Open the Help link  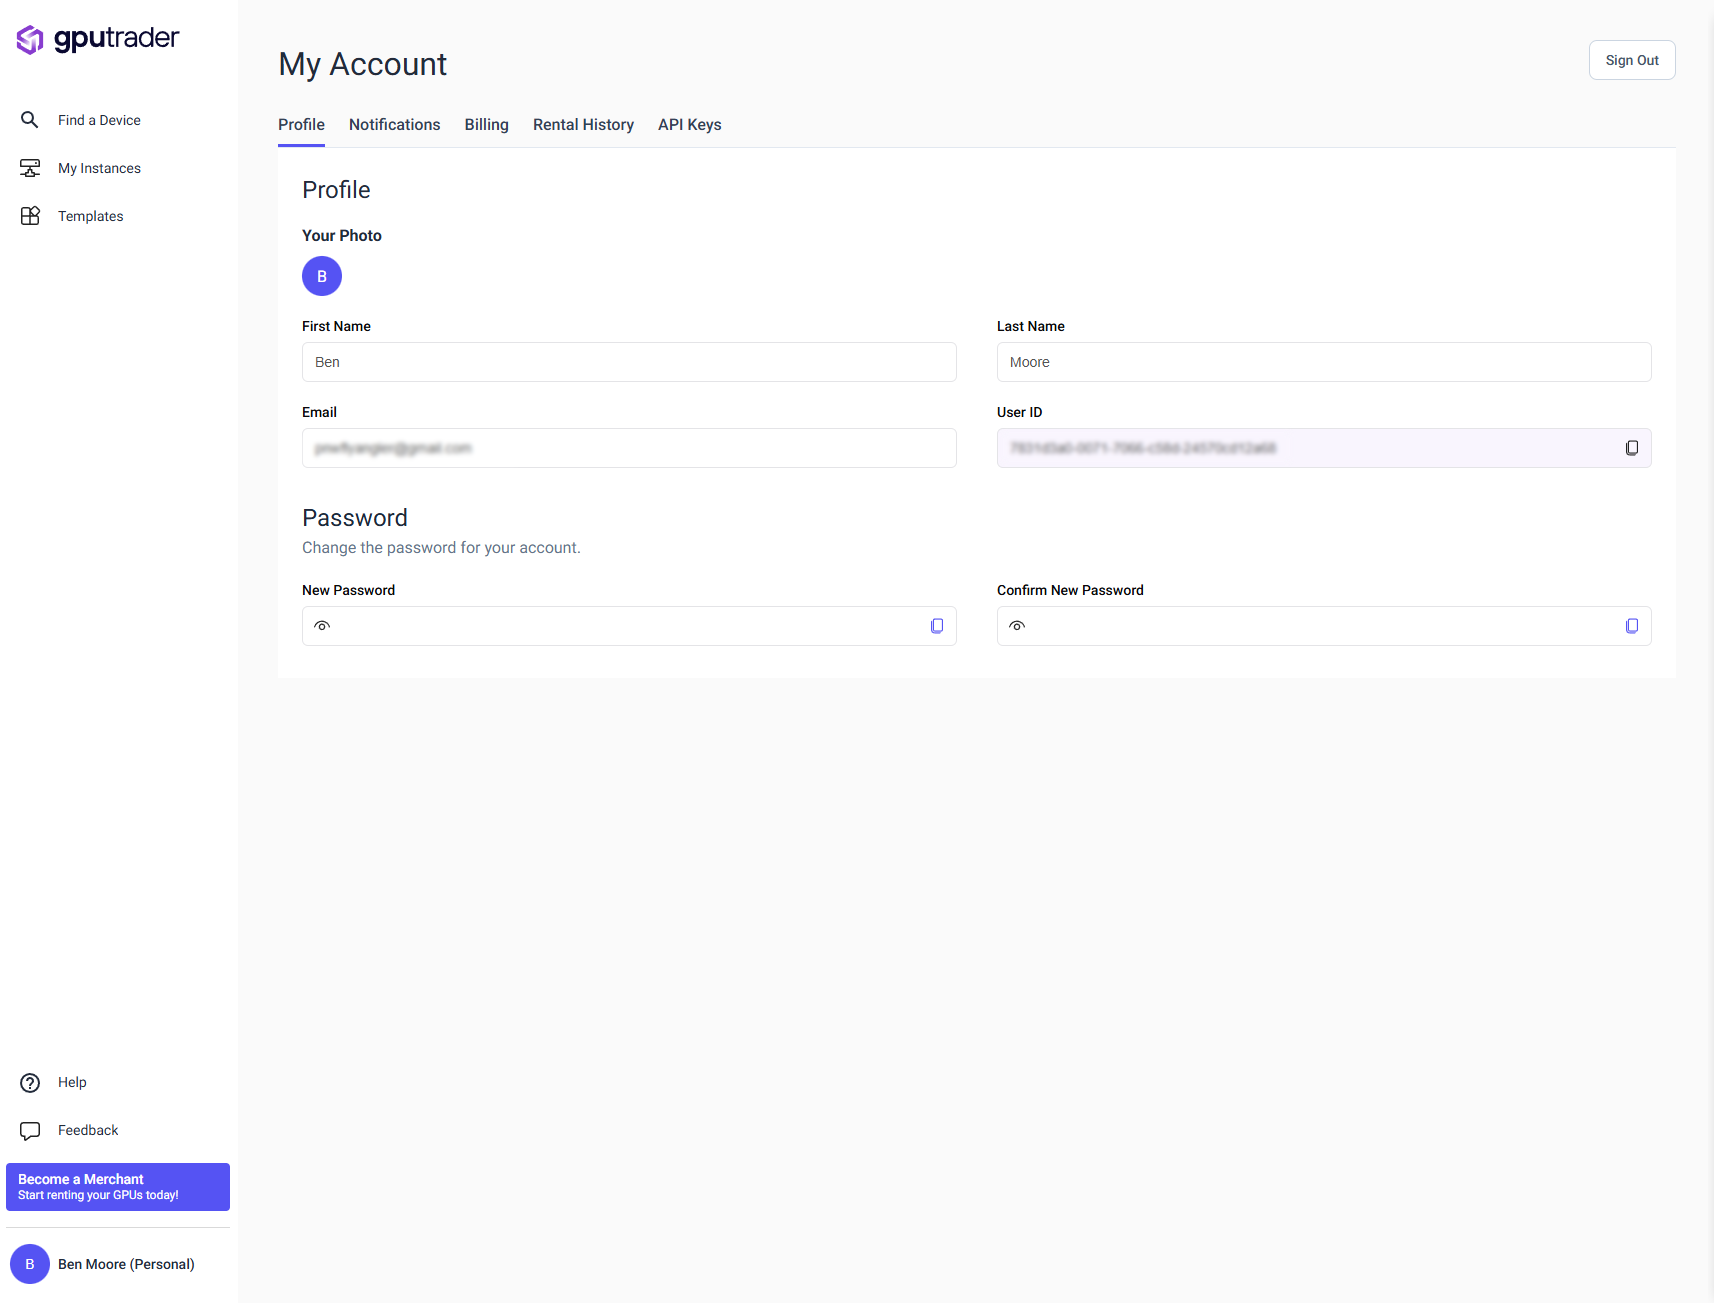click(72, 1082)
